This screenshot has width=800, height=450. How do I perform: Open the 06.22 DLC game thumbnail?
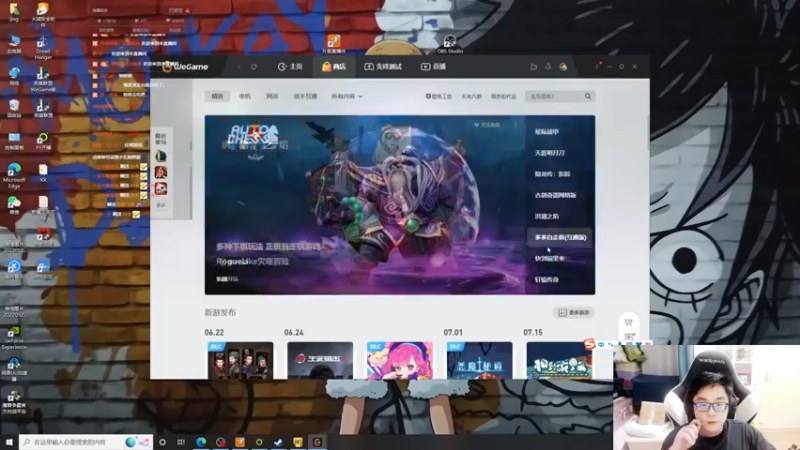pyautogui.click(x=240, y=360)
